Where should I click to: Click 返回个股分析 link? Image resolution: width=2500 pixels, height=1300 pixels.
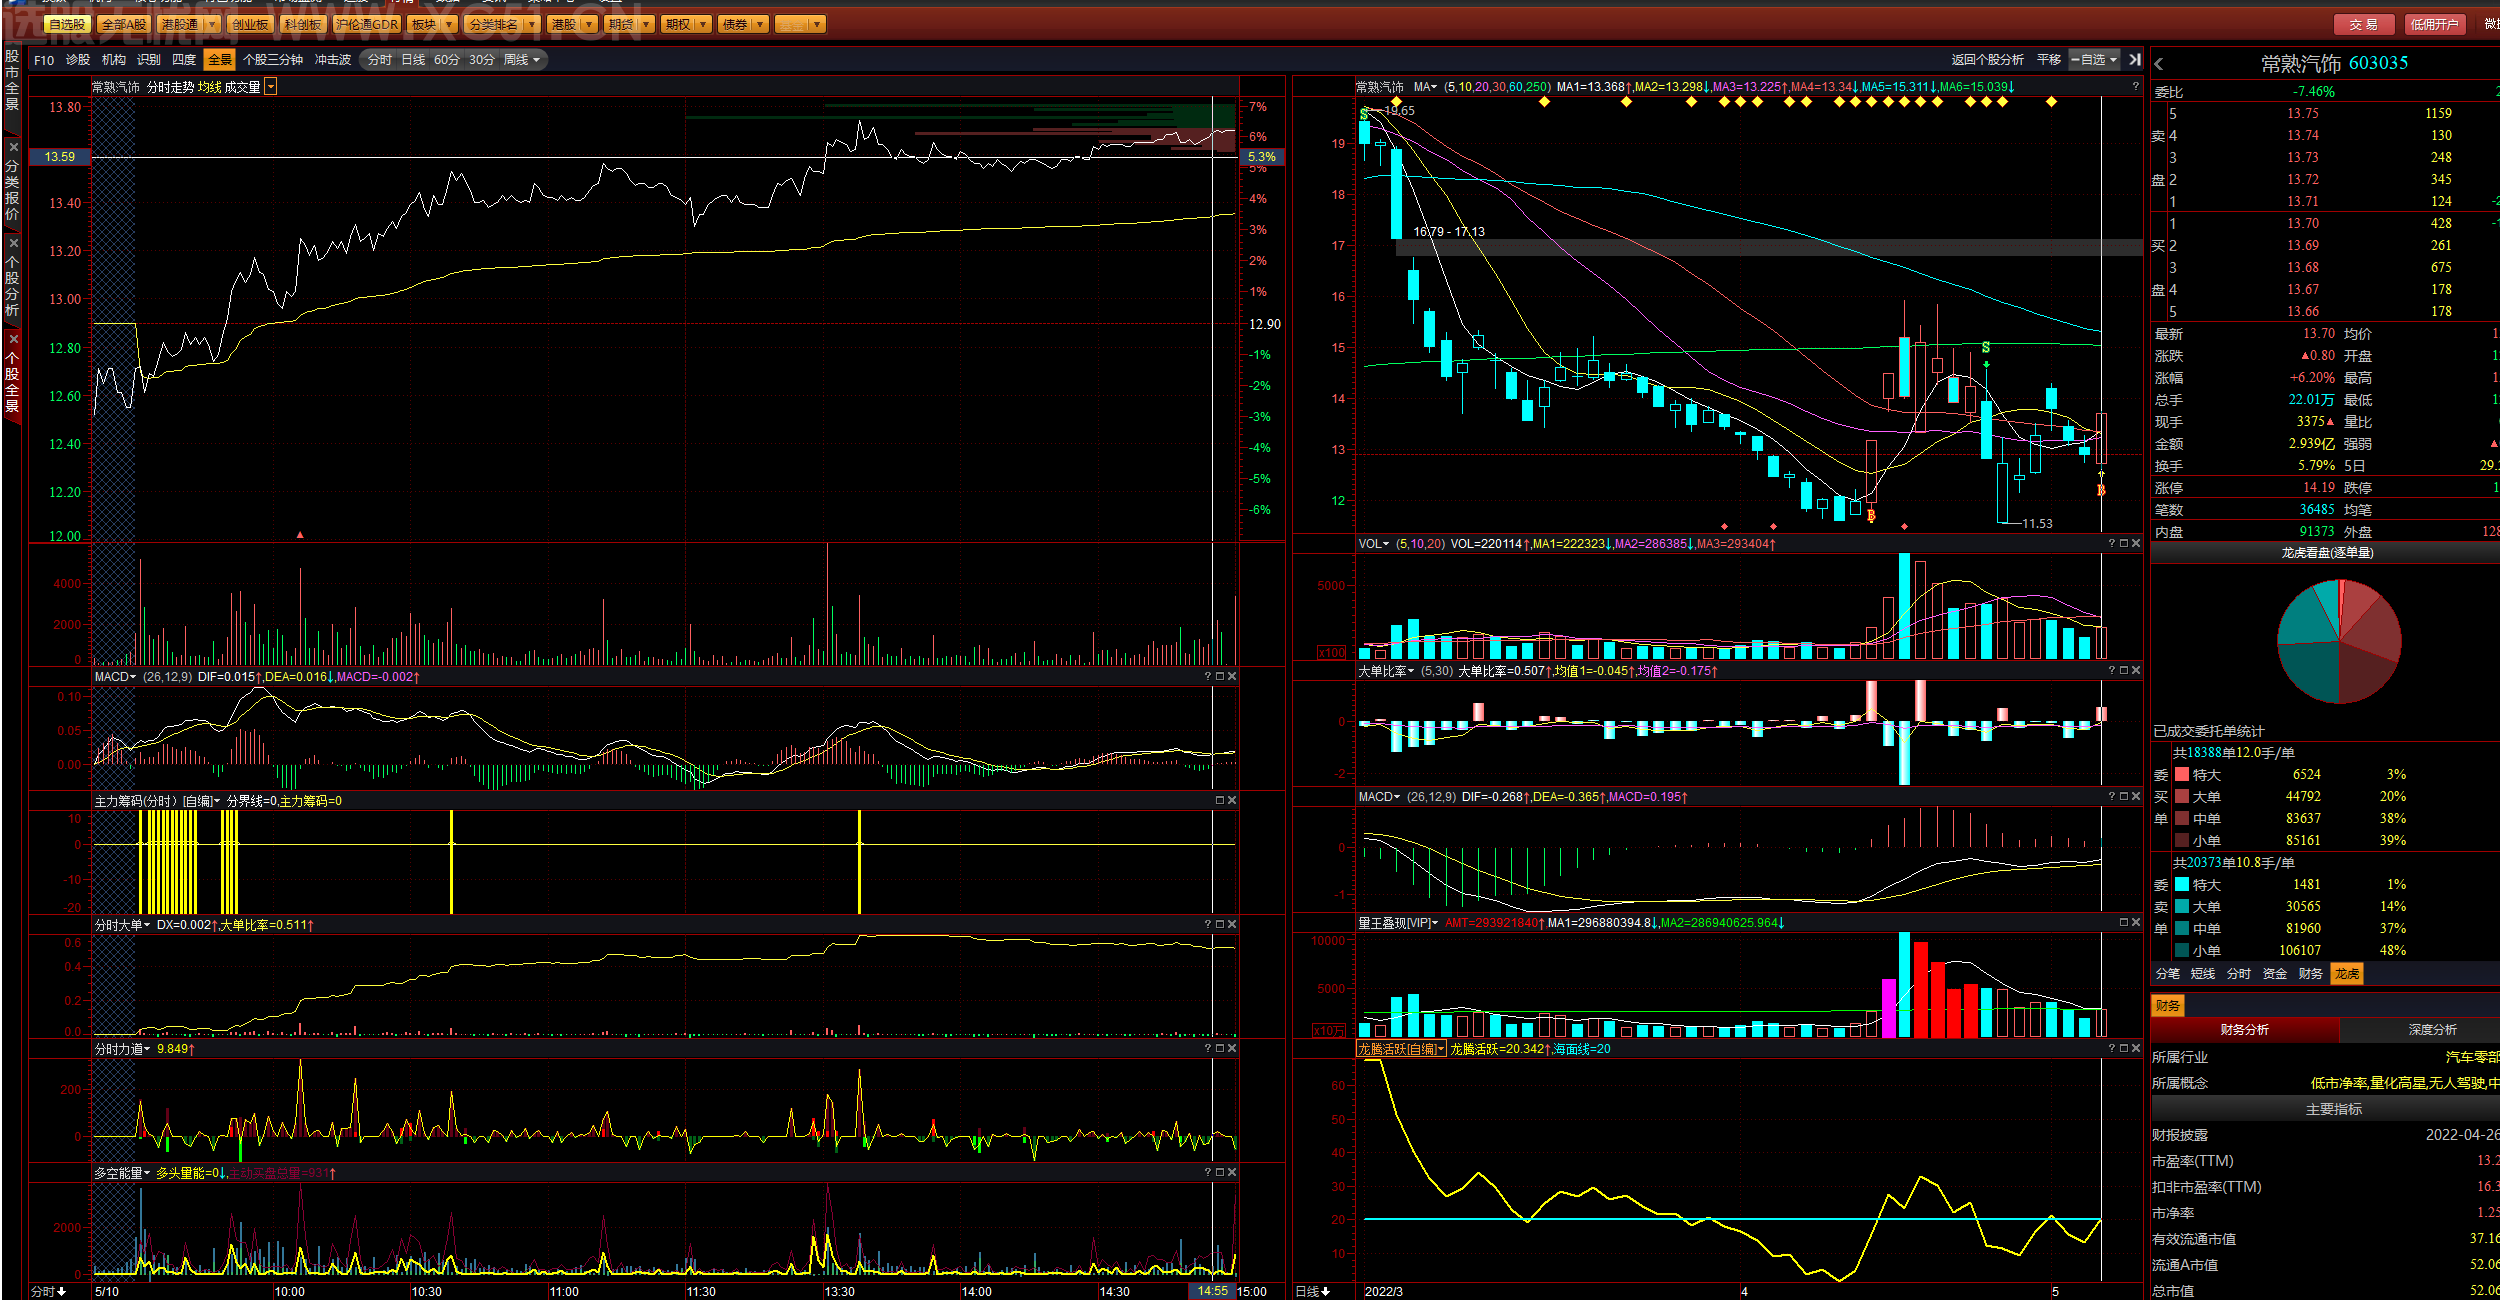pyautogui.click(x=1988, y=60)
